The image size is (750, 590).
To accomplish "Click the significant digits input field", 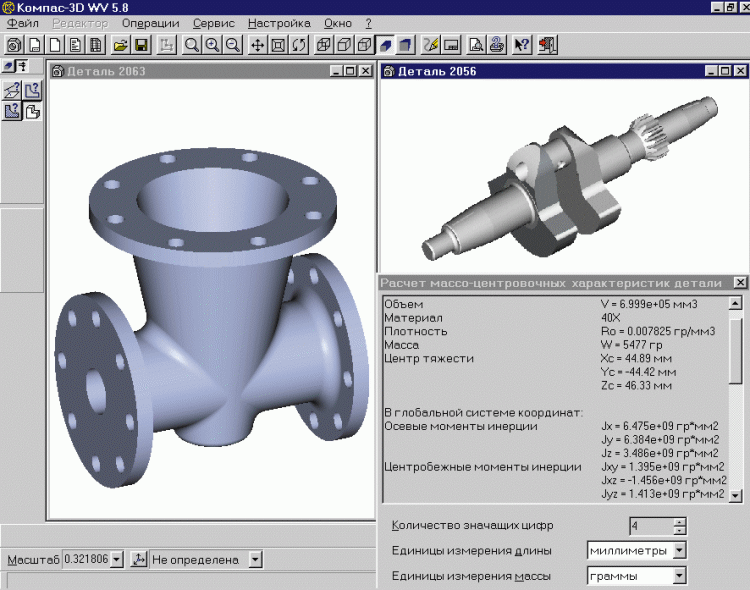I will tap(651, 526).
